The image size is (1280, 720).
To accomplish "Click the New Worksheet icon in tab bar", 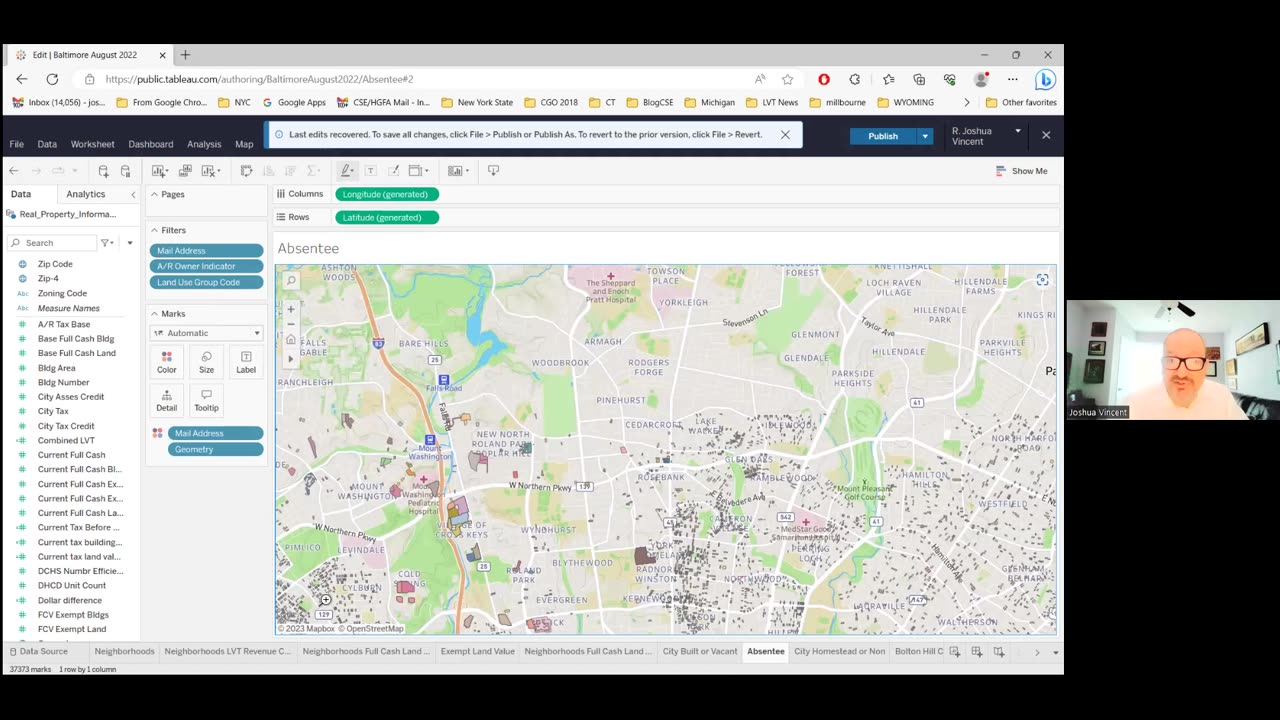I will point(955,652).
